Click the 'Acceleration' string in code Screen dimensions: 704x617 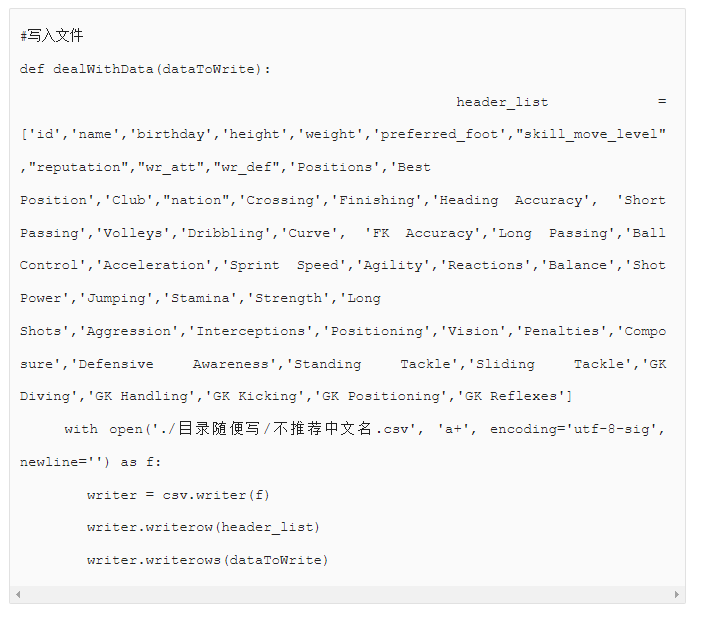point(154,265)
